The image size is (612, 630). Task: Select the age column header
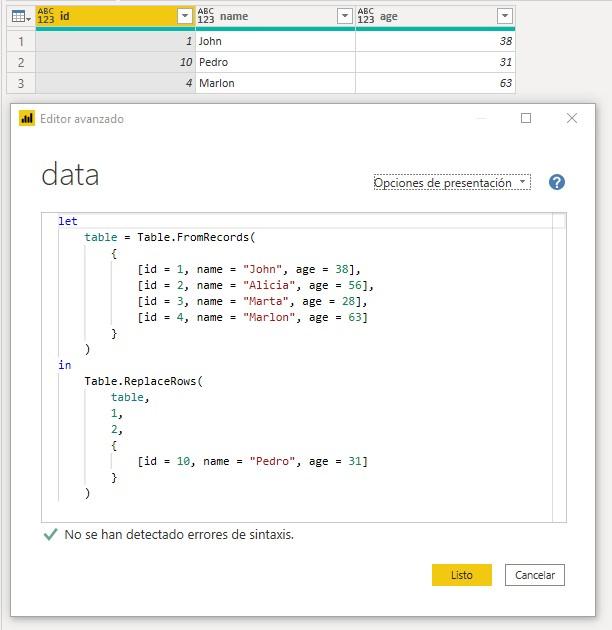435,16
